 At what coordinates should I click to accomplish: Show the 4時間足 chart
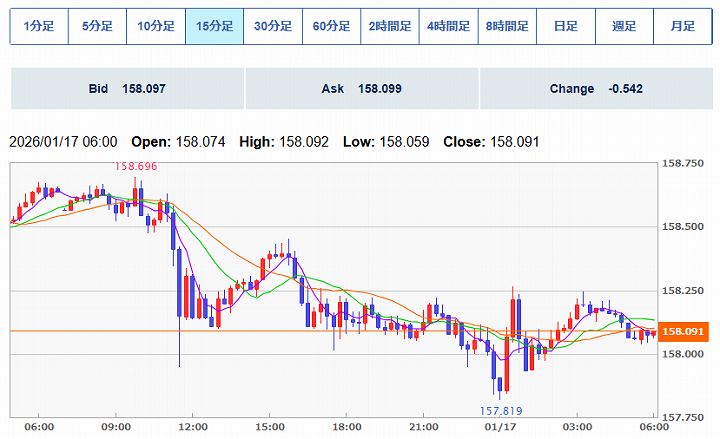pos(449,27)
